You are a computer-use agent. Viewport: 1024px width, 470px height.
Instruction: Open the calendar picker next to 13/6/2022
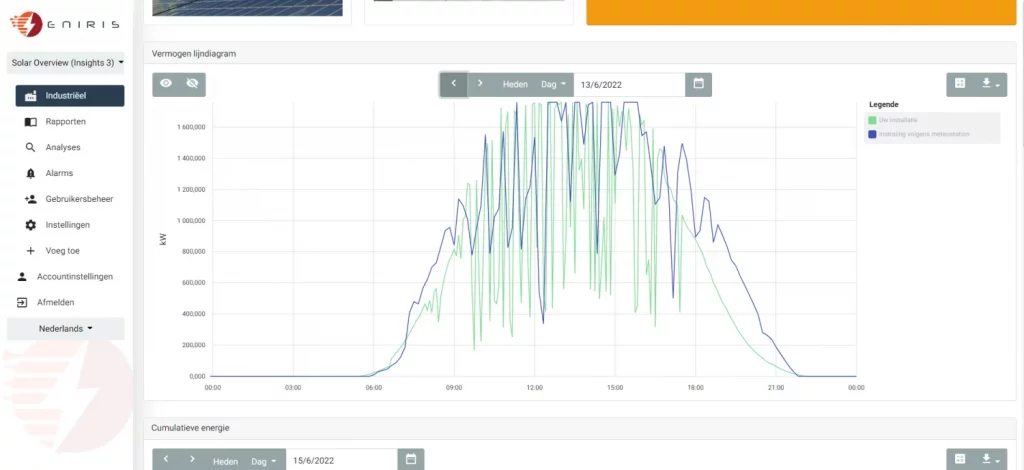699,84
